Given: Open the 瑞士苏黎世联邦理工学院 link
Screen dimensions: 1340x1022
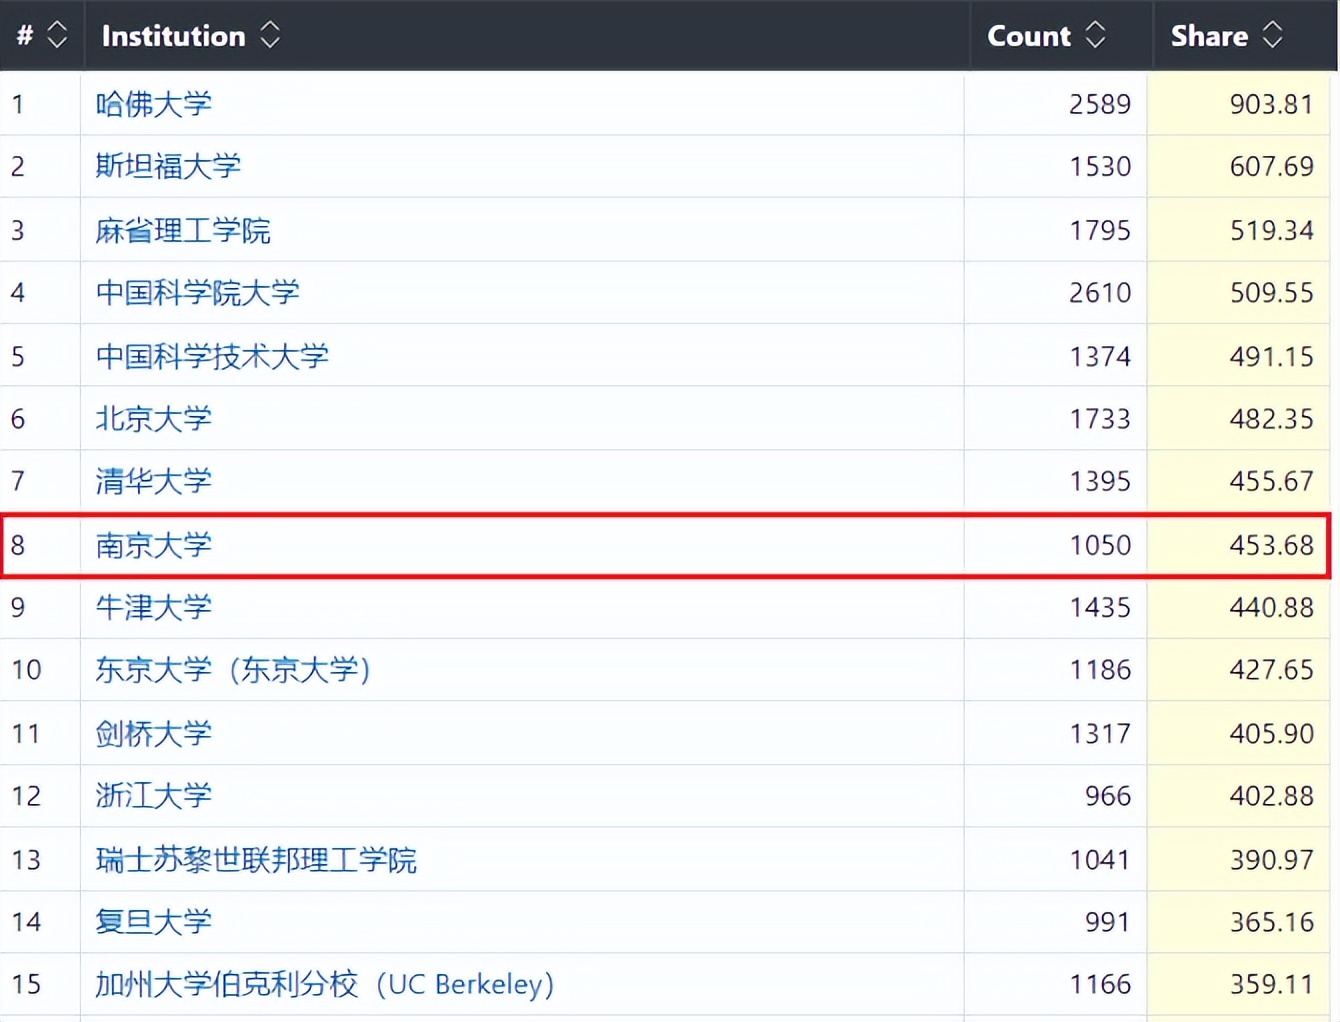Looking at the screenshot, I should pos(256,859).
